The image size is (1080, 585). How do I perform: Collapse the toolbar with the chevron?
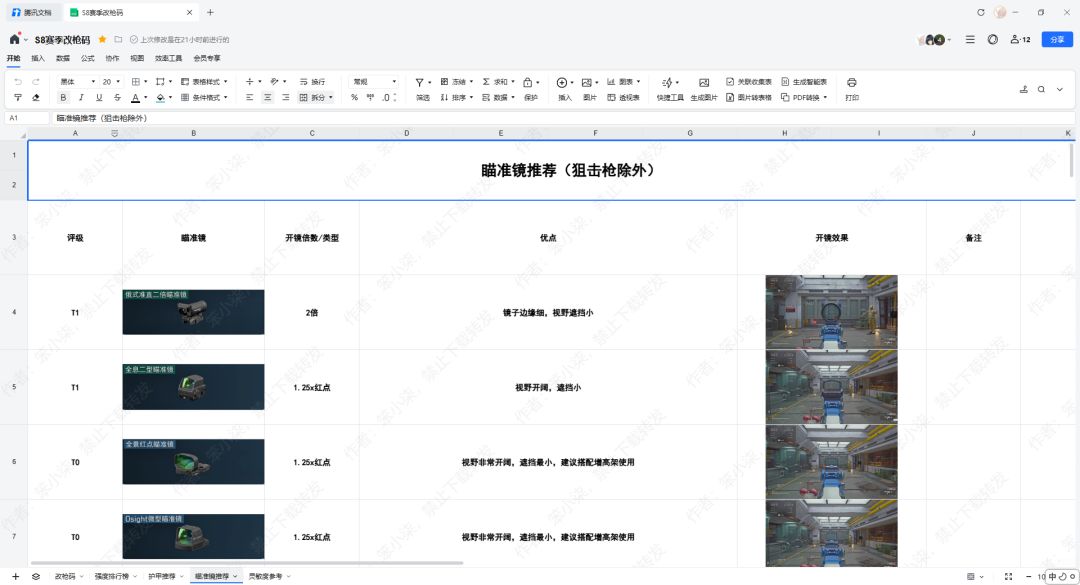point(1060,89)
